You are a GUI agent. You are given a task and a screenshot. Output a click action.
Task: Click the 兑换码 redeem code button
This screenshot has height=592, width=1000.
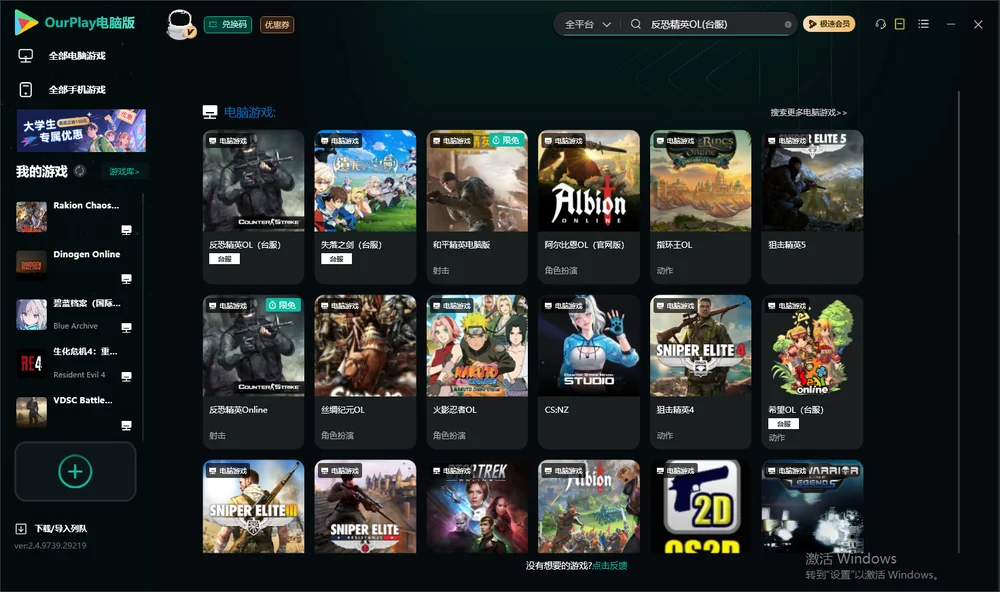point(228,25)
